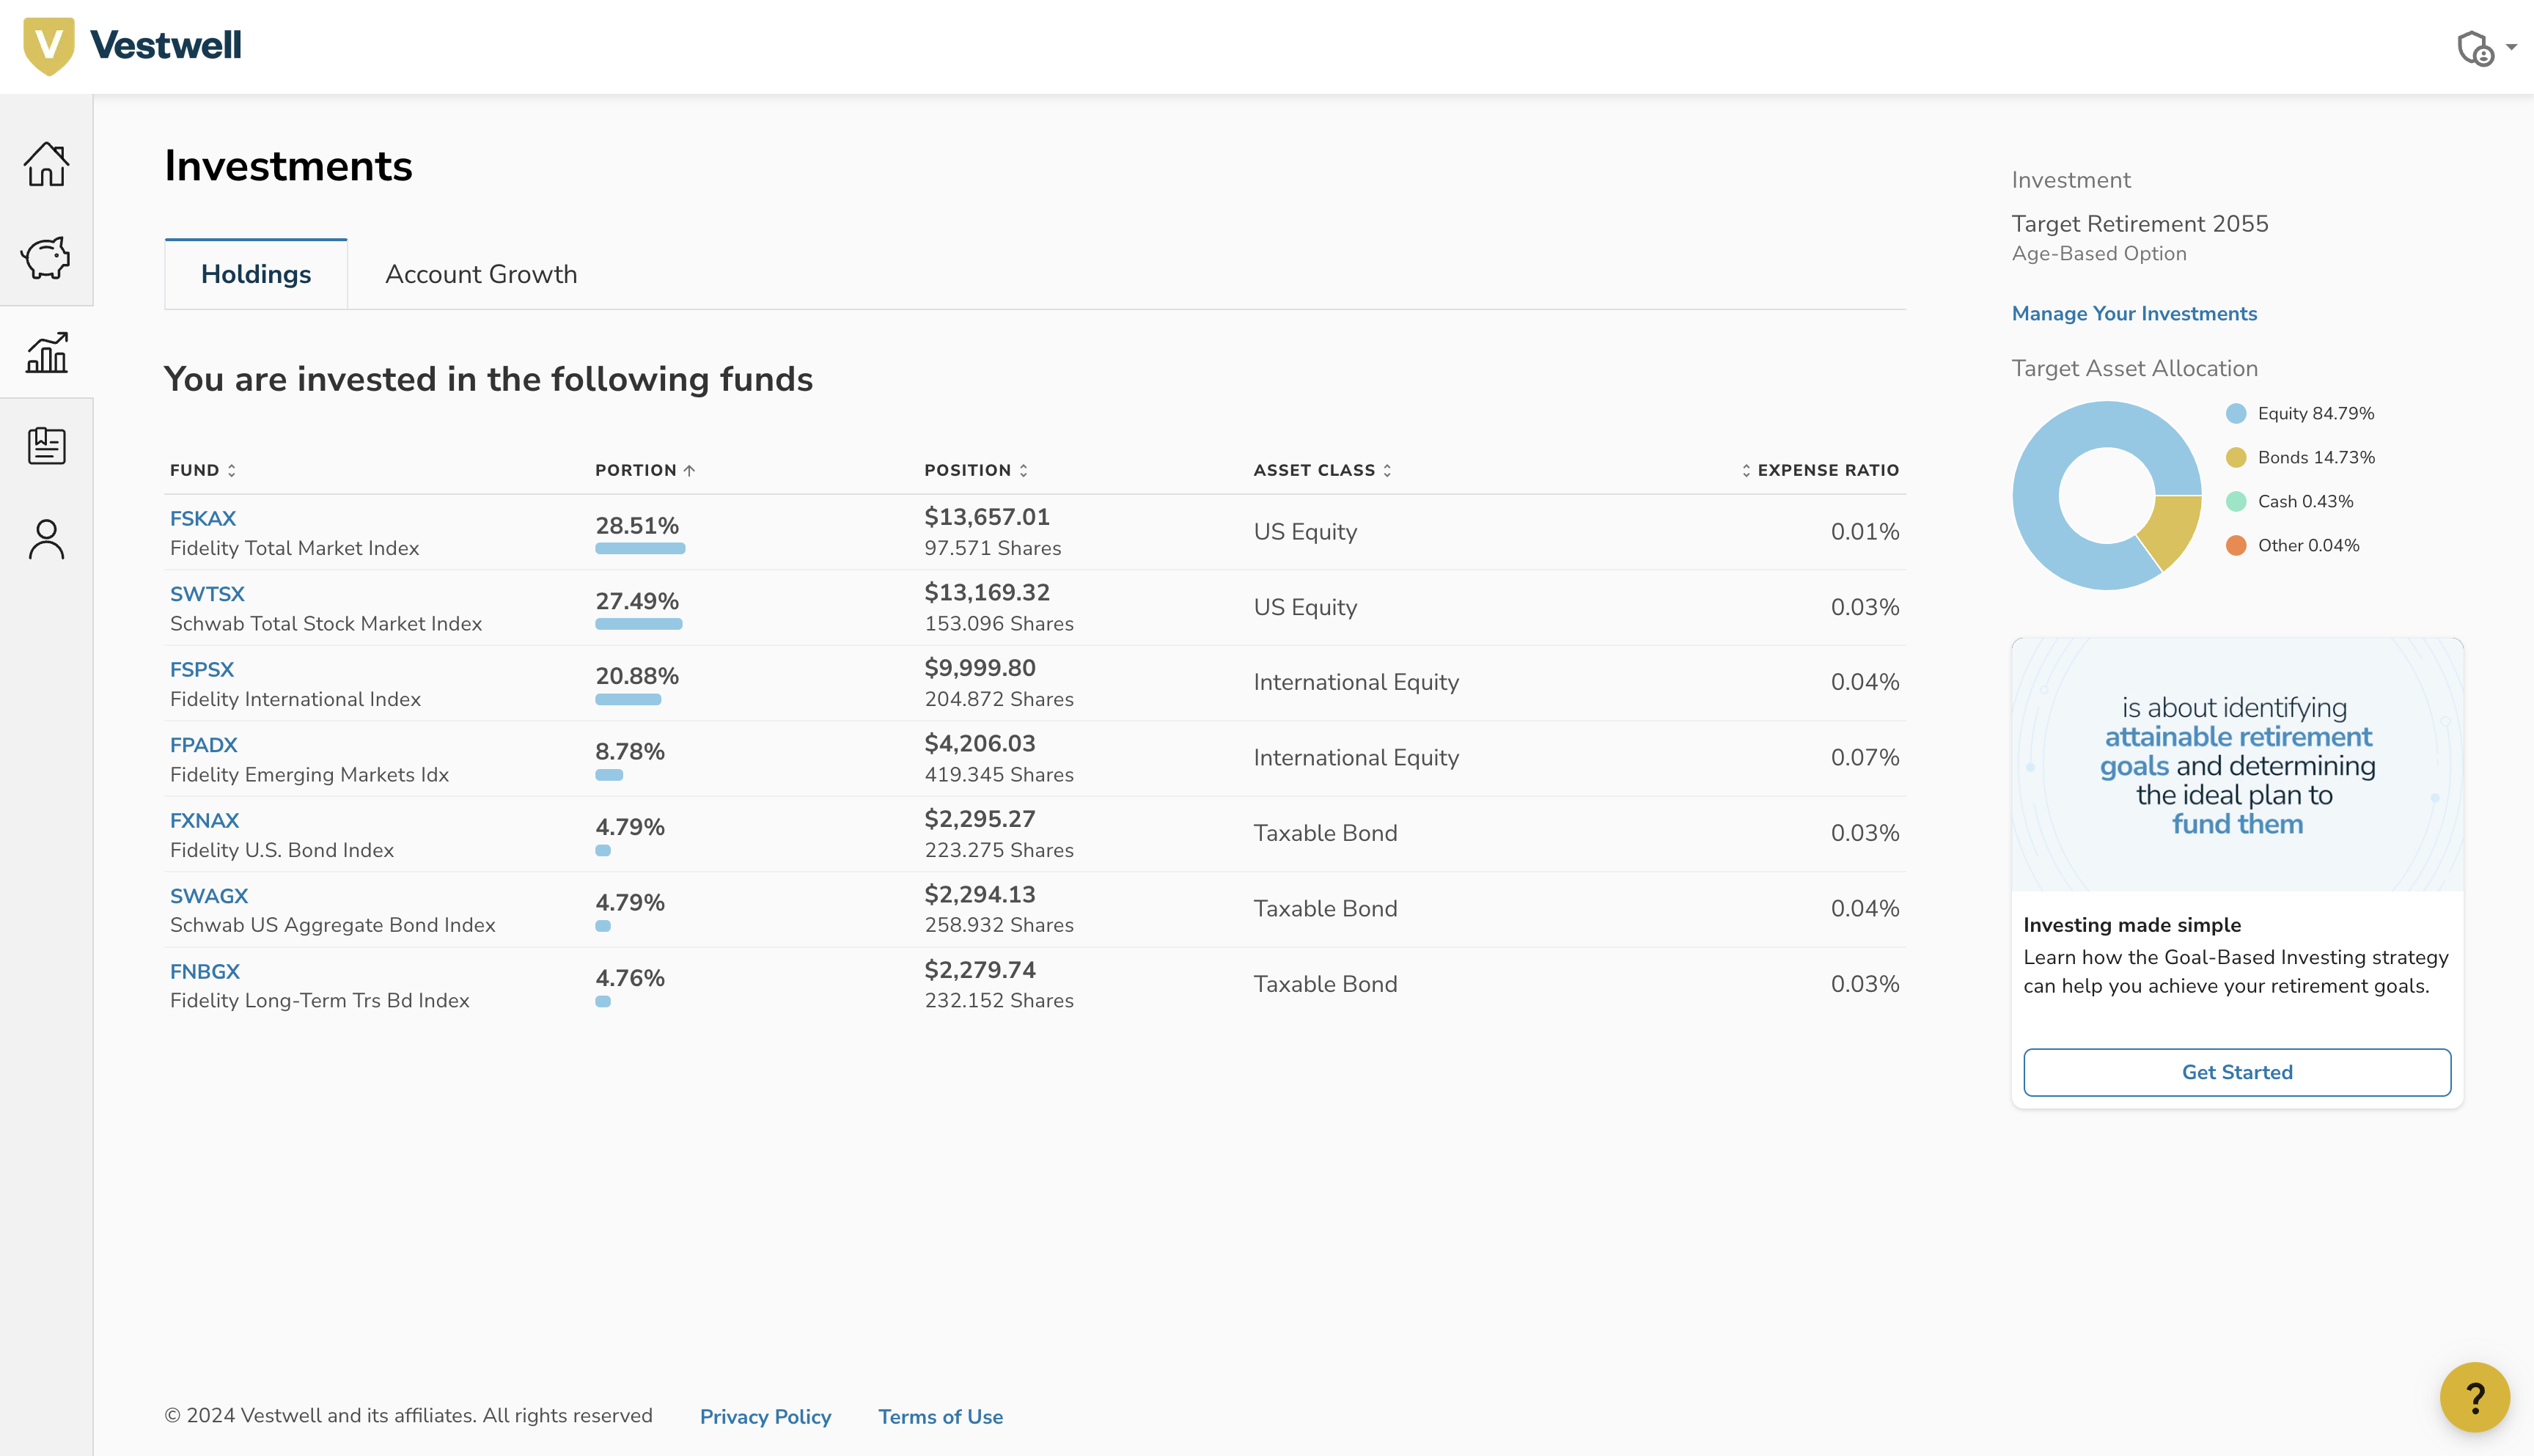Switch to the Account Growth tab
This screenshot has width=2534, height=1456.
tap(481, 274)
